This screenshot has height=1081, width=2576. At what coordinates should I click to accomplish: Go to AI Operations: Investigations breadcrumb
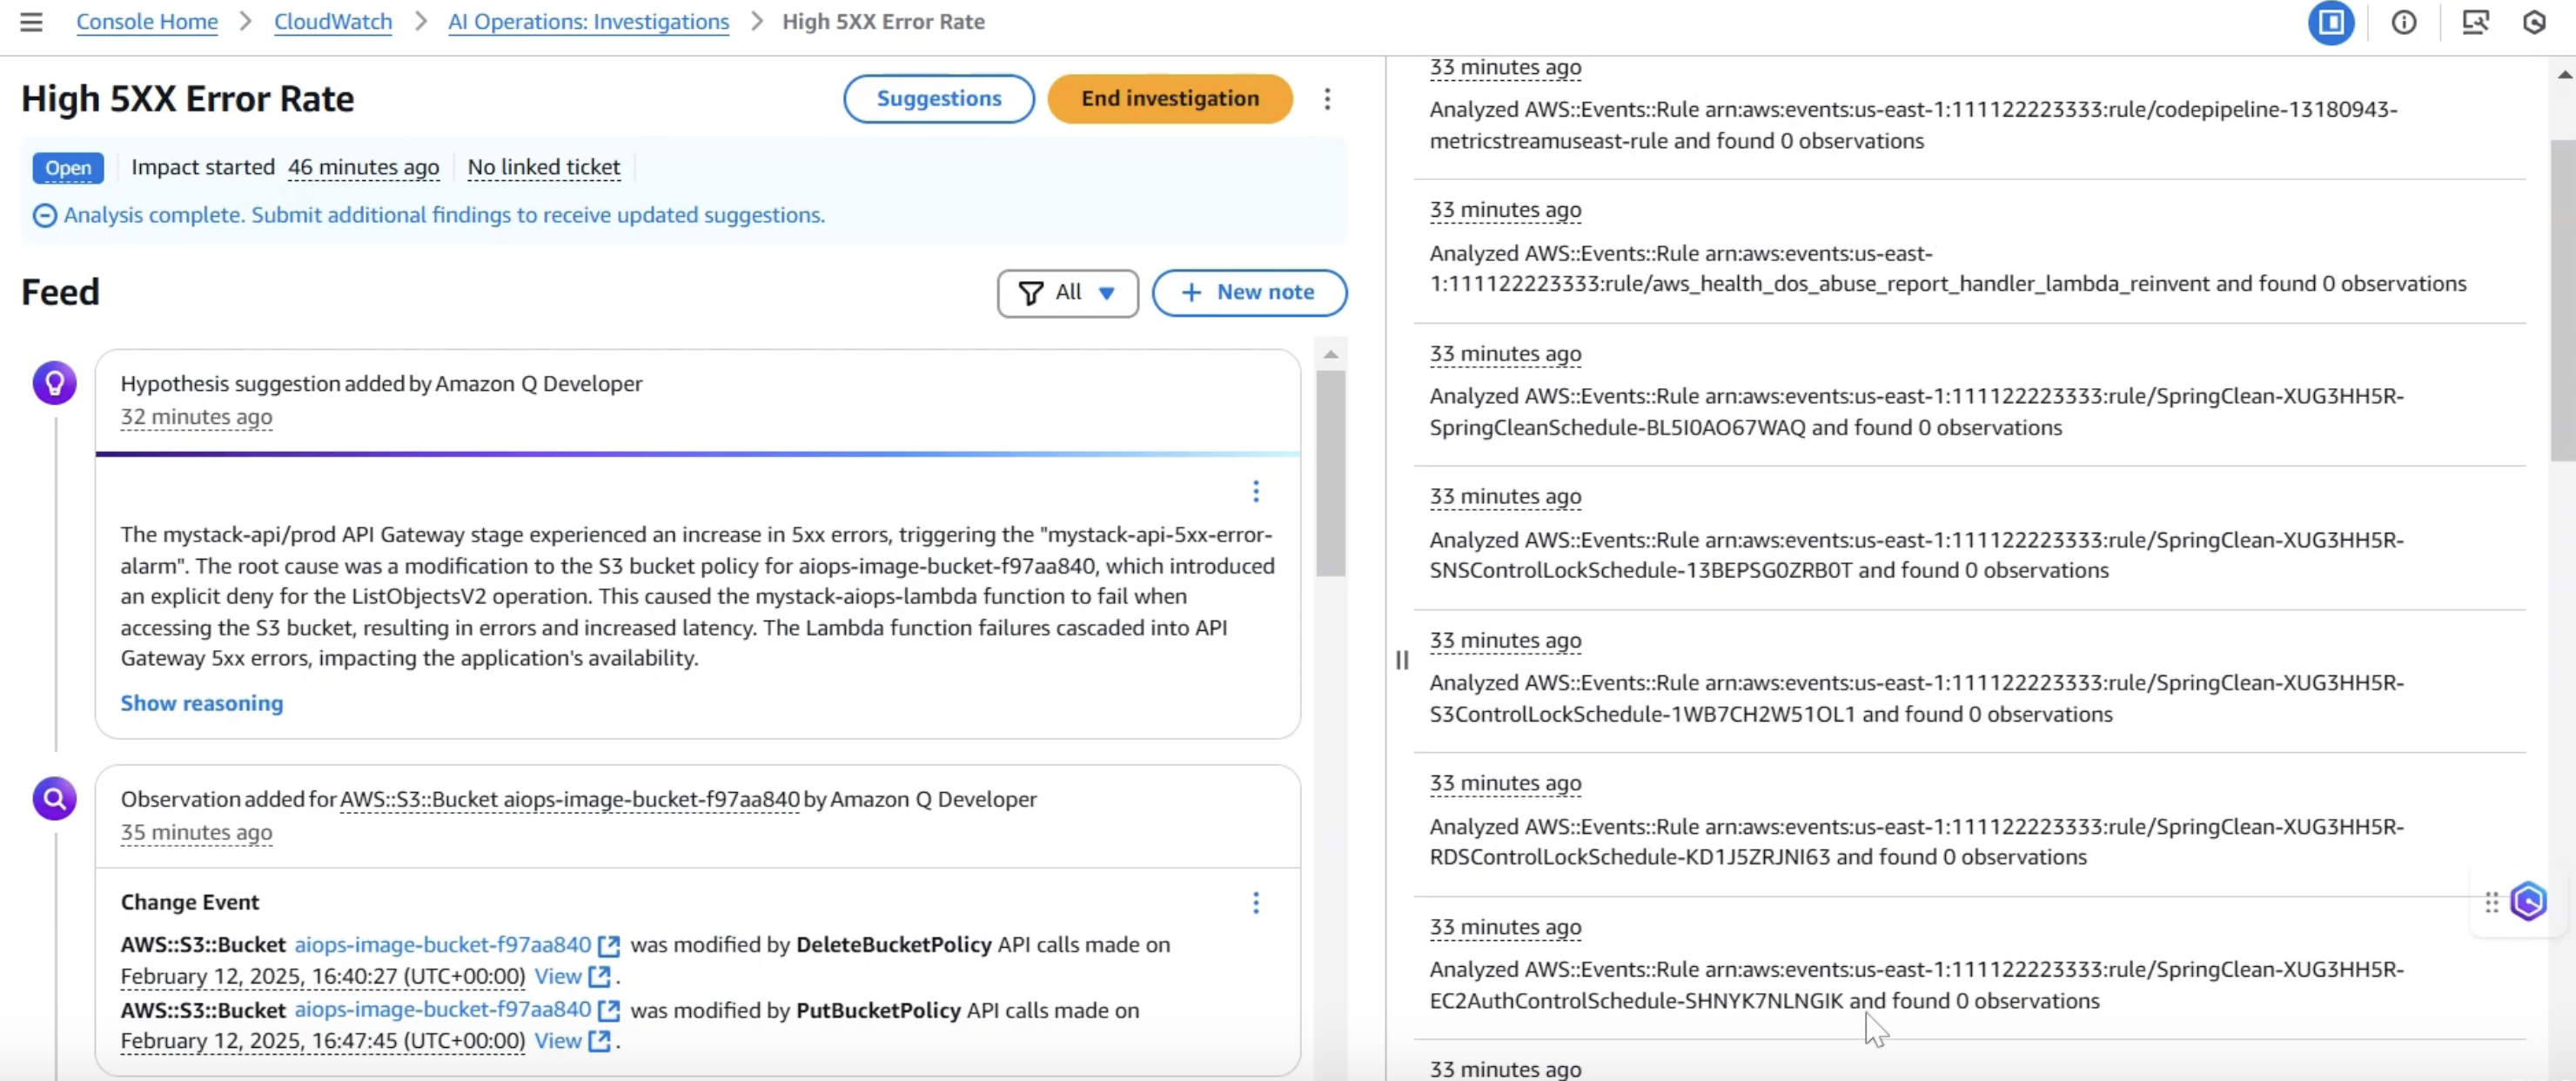[588, 22]
